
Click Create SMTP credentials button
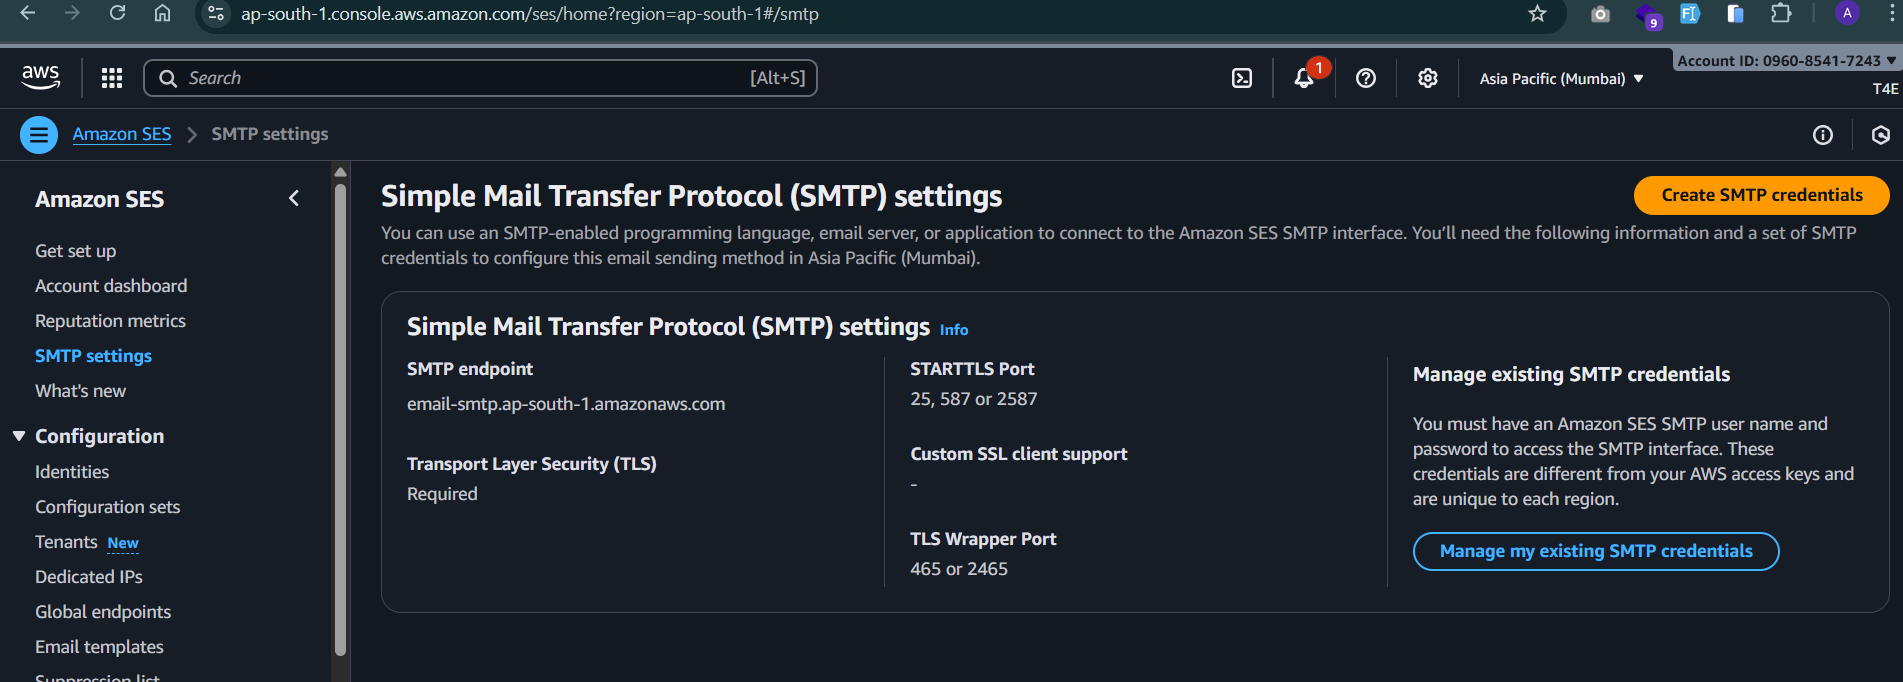[x=1762, y=195]
